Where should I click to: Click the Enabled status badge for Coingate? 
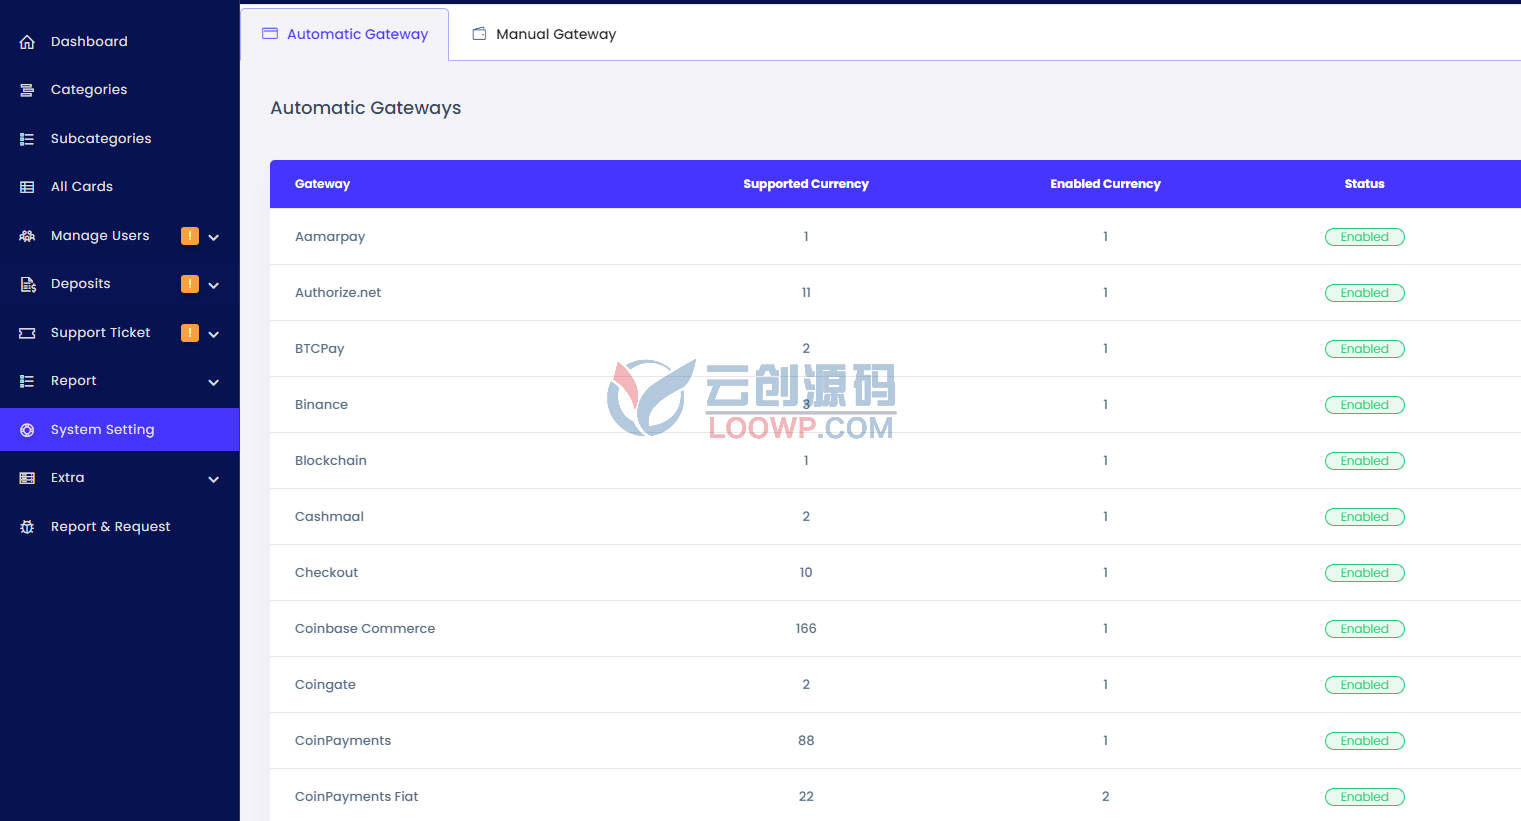click(x=1365, y=685)
